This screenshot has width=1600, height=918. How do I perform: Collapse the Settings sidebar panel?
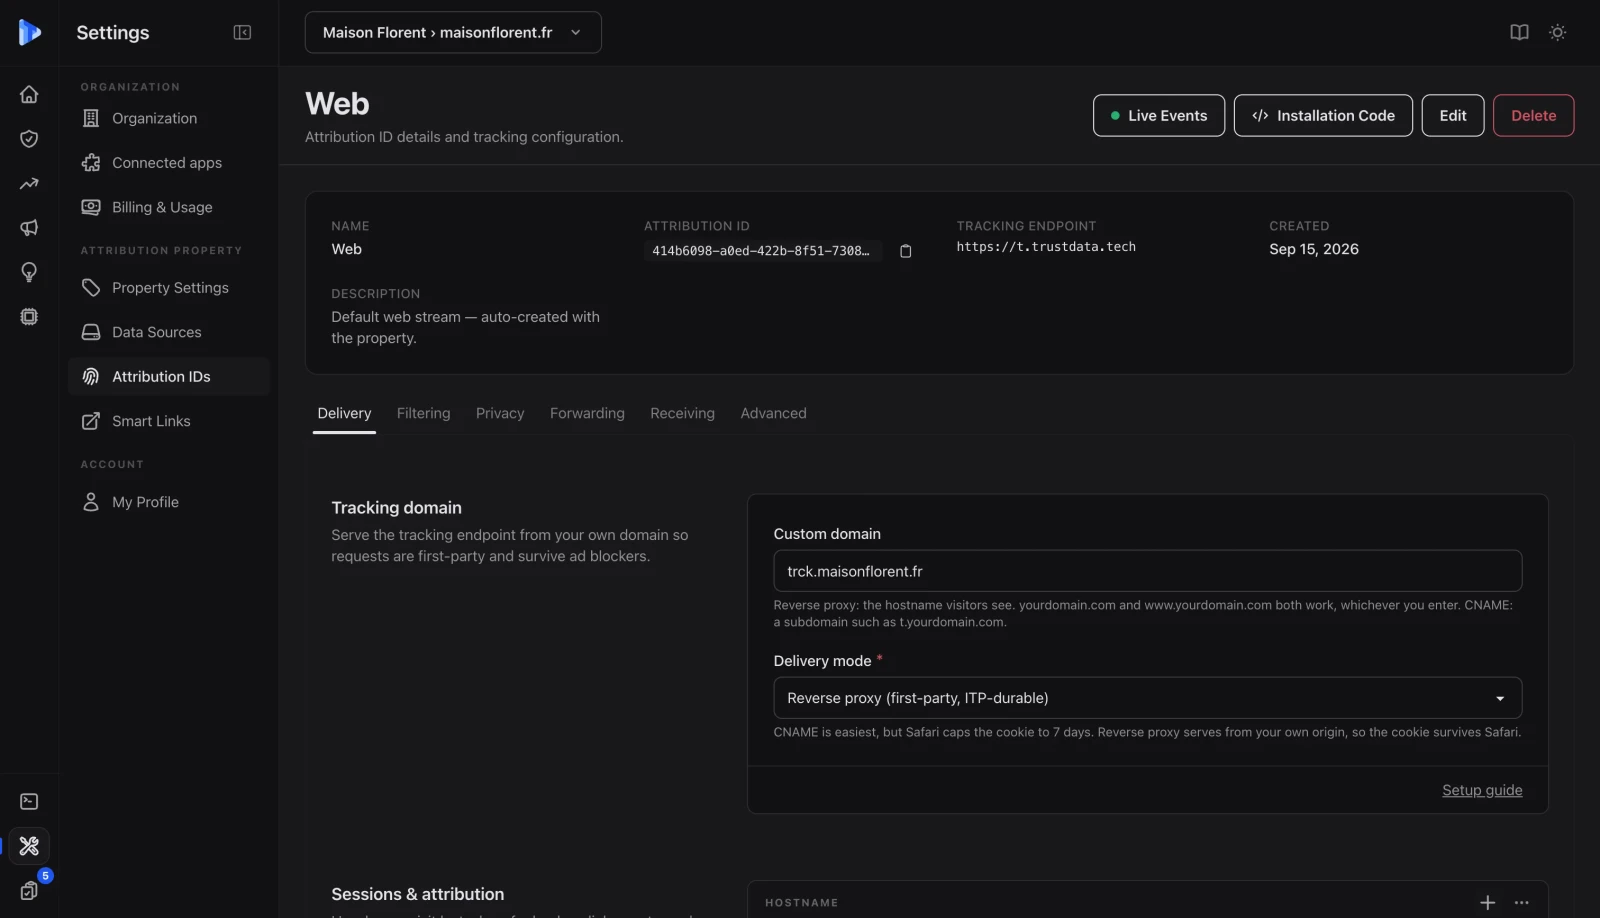click(x=242, y=32)
